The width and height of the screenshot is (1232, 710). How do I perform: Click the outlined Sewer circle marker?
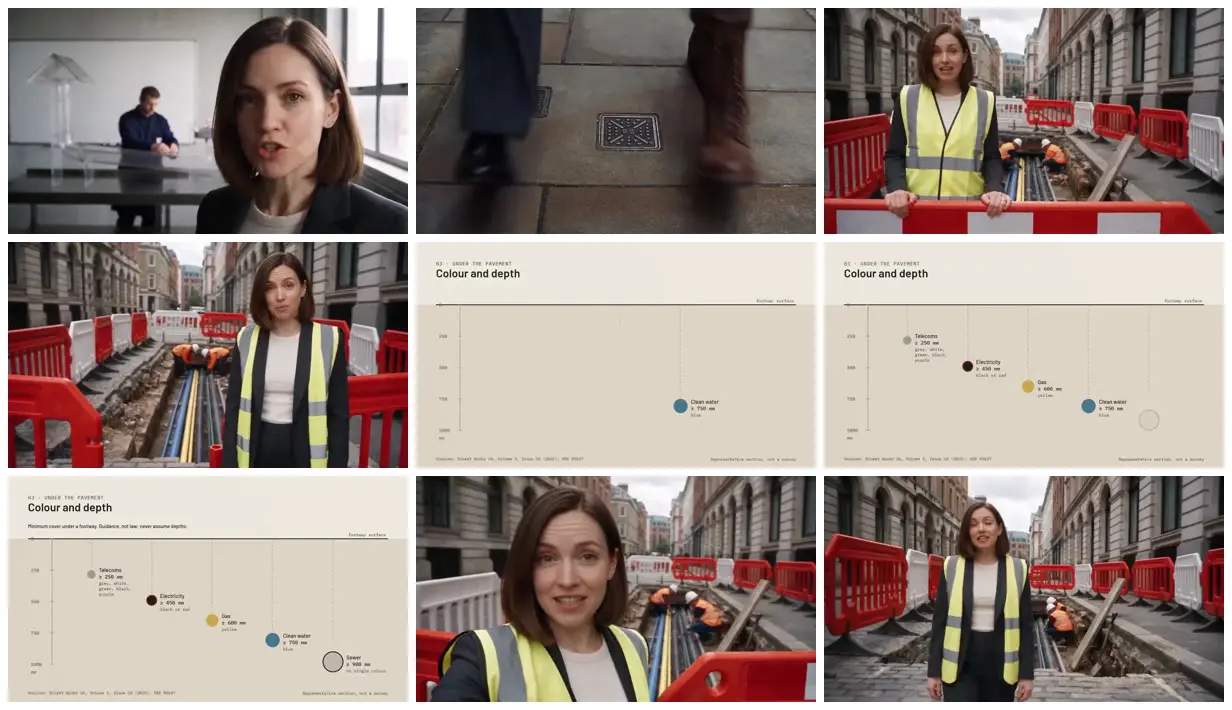click(x=333, y=661)
